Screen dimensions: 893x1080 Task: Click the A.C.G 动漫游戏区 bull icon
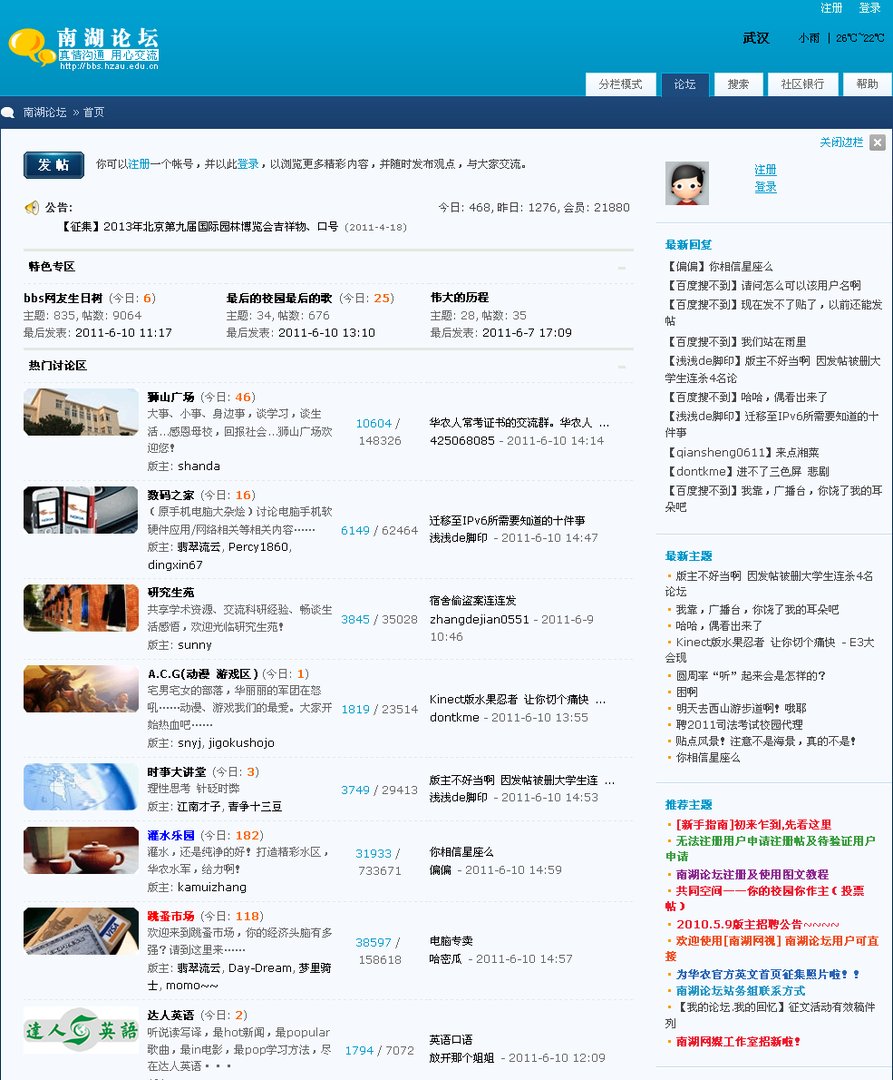pos(80,688)
